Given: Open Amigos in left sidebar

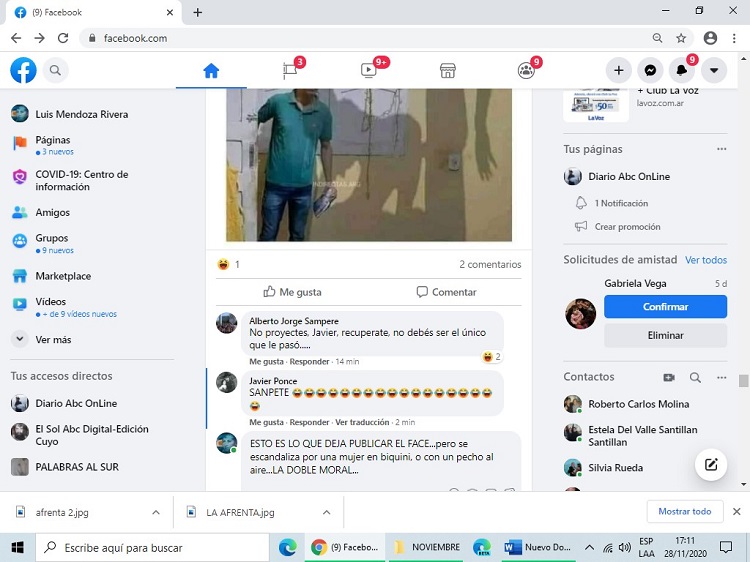Looking at the screenshot, I should [53, 212].
